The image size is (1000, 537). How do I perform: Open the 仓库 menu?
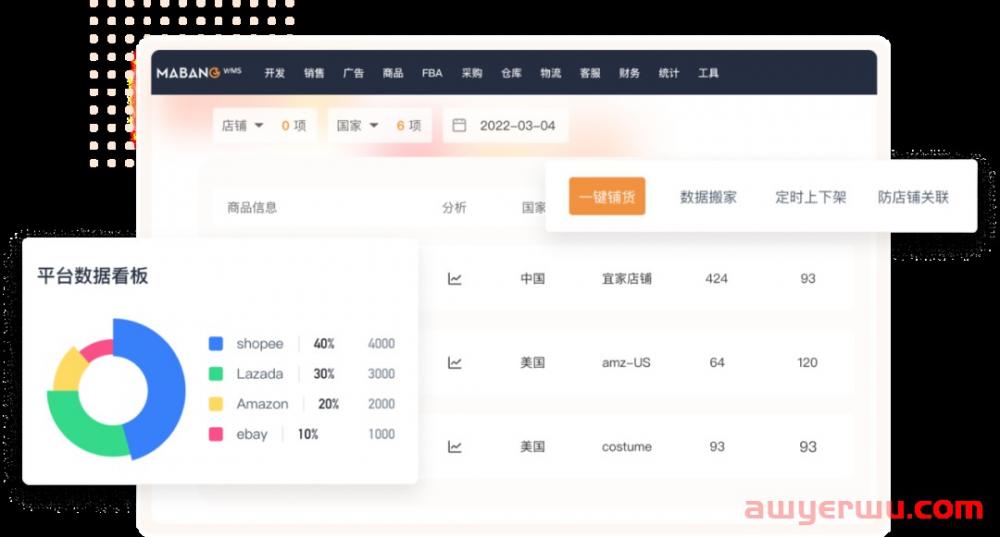coord(511,73)
